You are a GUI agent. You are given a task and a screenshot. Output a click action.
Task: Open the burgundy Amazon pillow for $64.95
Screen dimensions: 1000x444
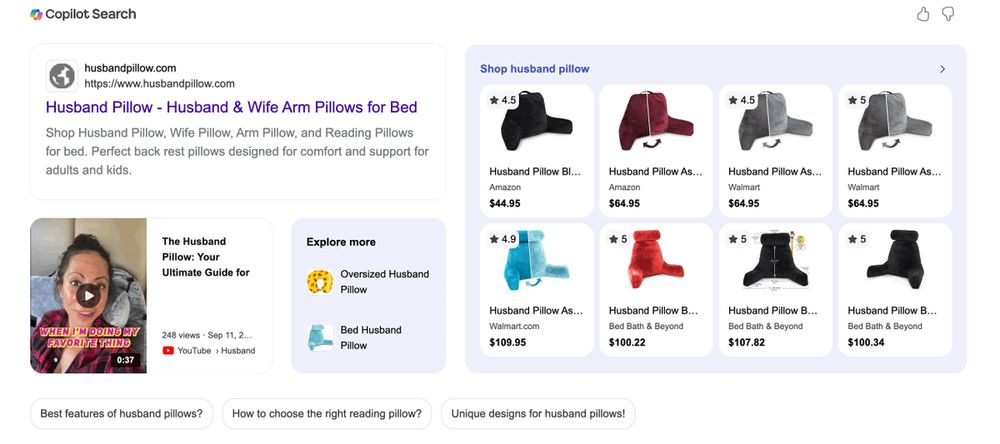click(x=654, y=150)
